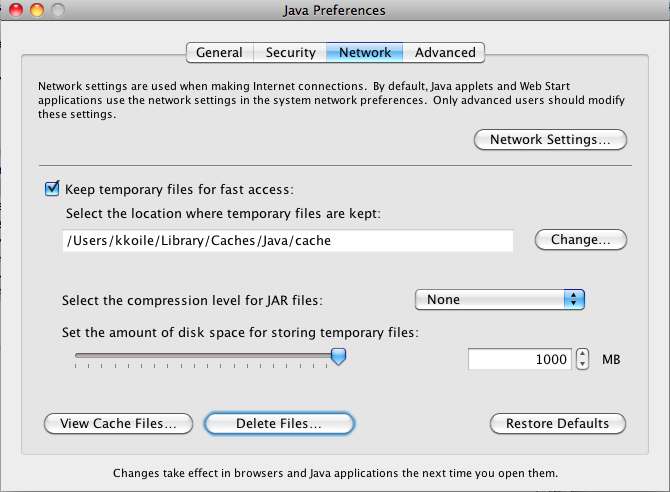Open the Security tab
Viewport: 670px width, 492px height.
(290, 53)
